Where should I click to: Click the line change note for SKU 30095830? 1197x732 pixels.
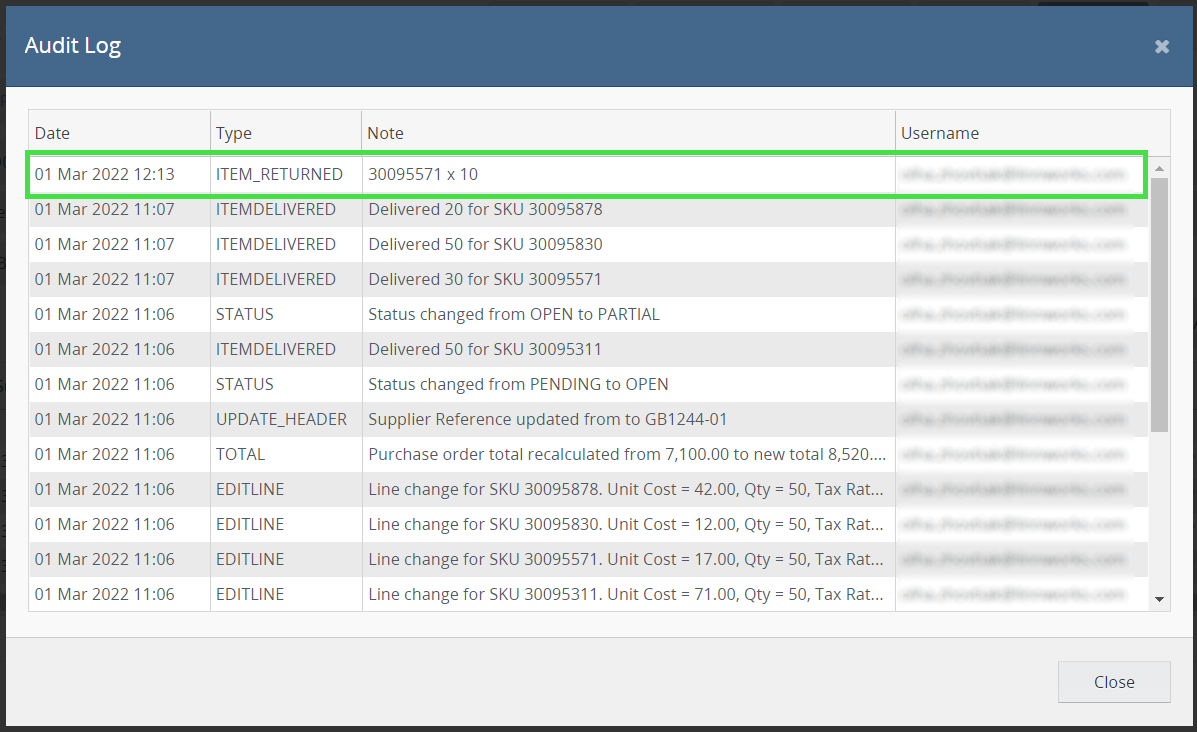[x=626, y=525]
